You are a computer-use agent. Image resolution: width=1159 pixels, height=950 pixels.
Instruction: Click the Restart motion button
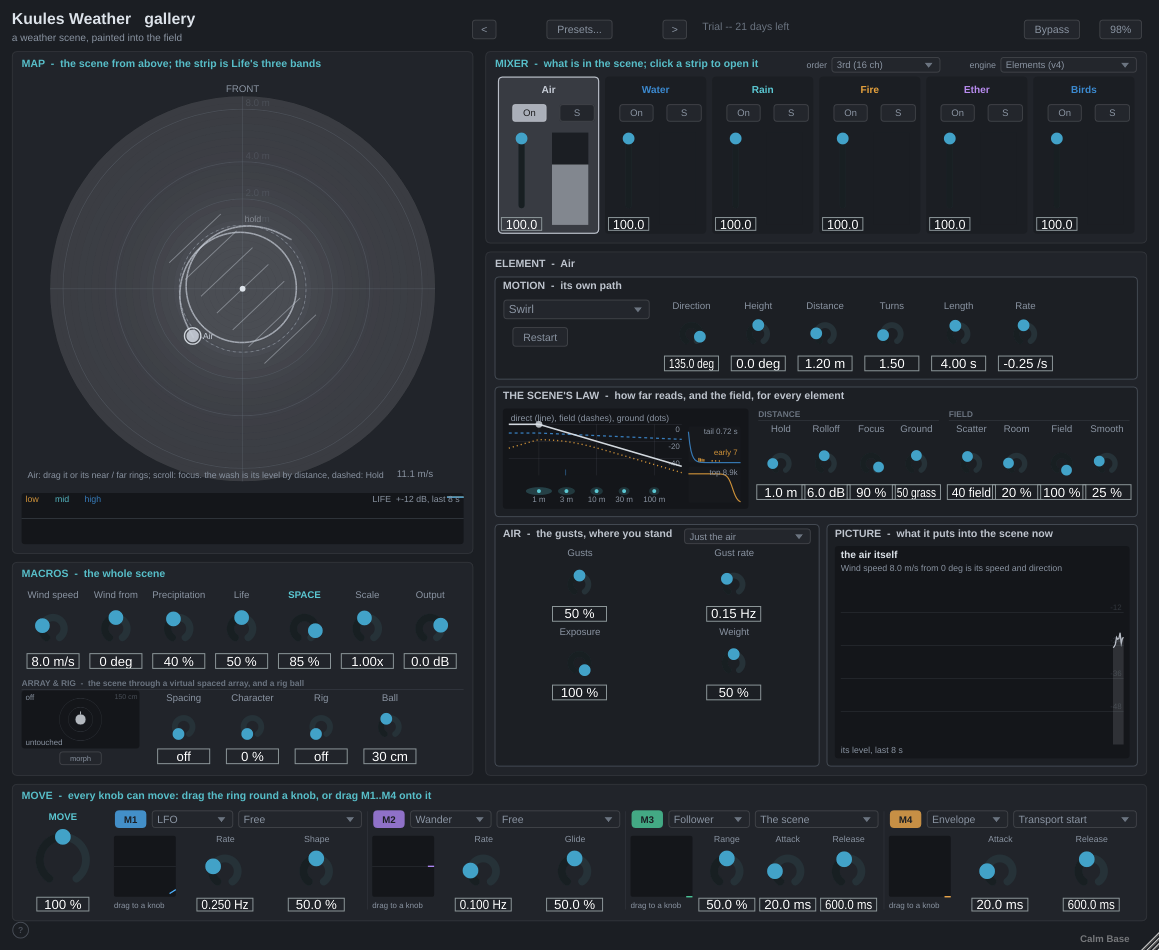pos(540,337)
